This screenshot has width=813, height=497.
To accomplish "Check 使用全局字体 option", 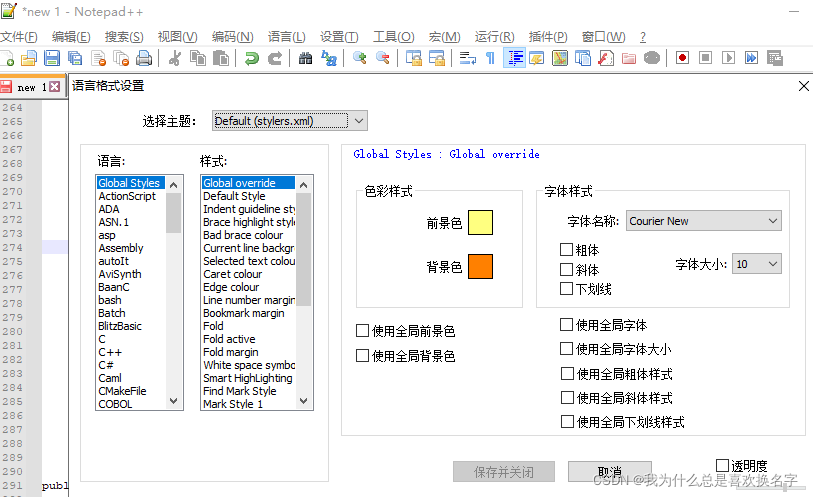I will (x=566, y=325).
